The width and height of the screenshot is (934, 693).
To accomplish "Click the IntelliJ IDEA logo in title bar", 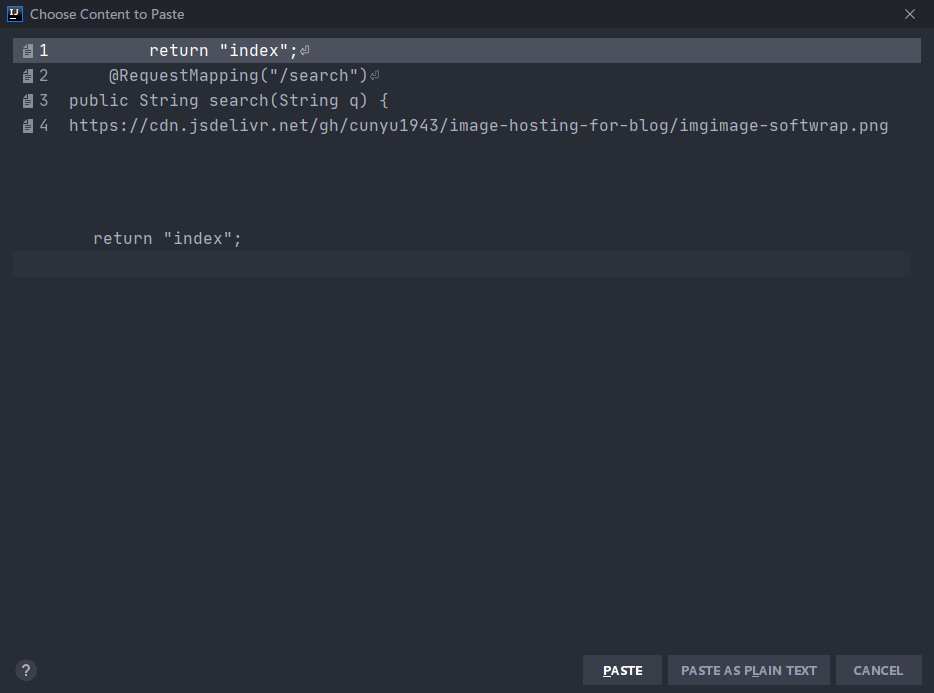I will pos(15,14).
